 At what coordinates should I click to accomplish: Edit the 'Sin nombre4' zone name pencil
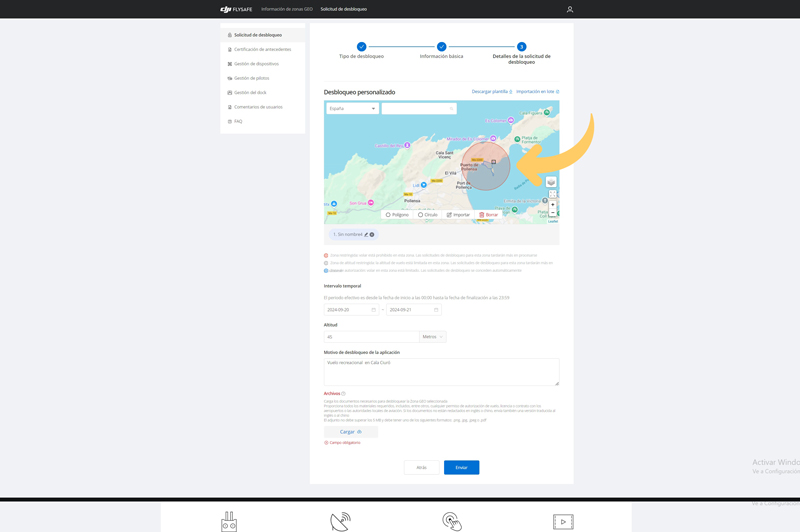pos(366,235)
